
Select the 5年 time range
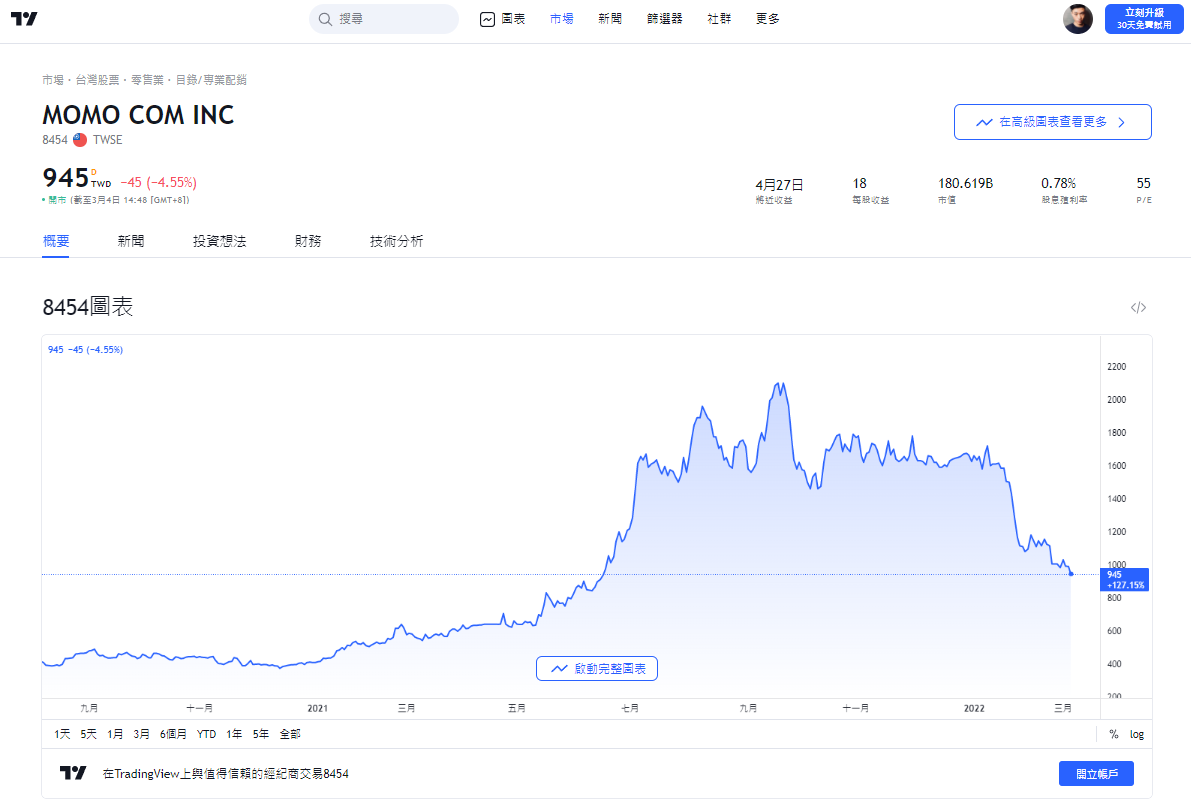click(x=261, y=734)
